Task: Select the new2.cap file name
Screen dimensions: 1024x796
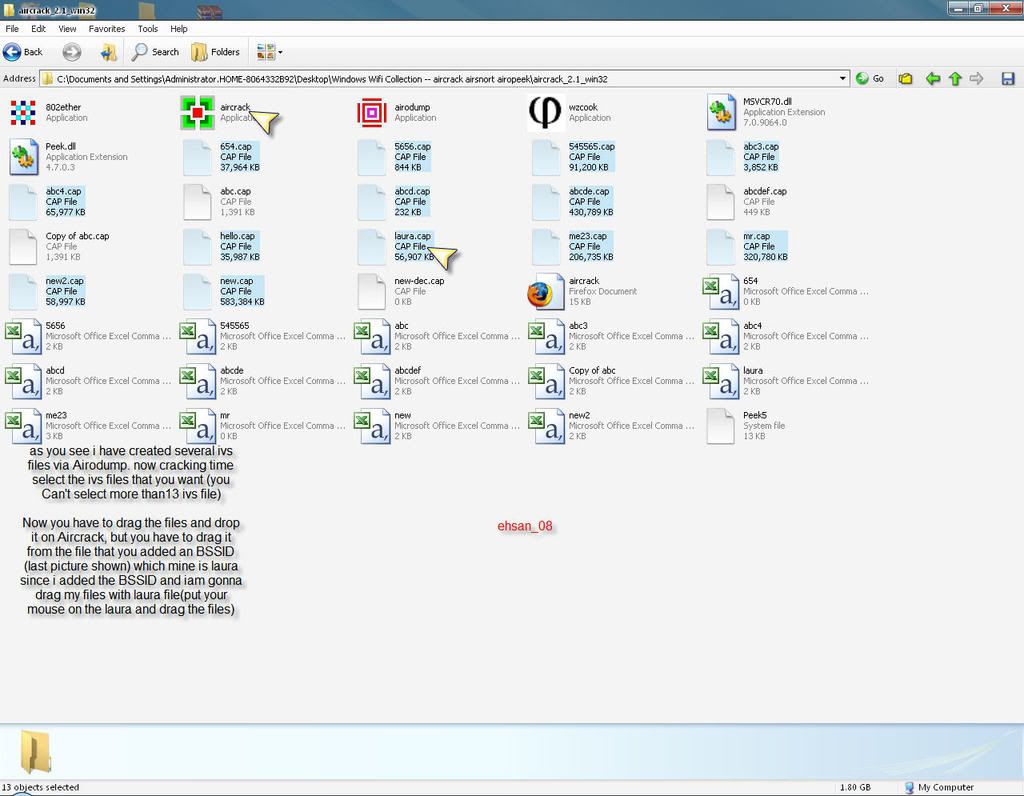Action: [x=65, y=281]
